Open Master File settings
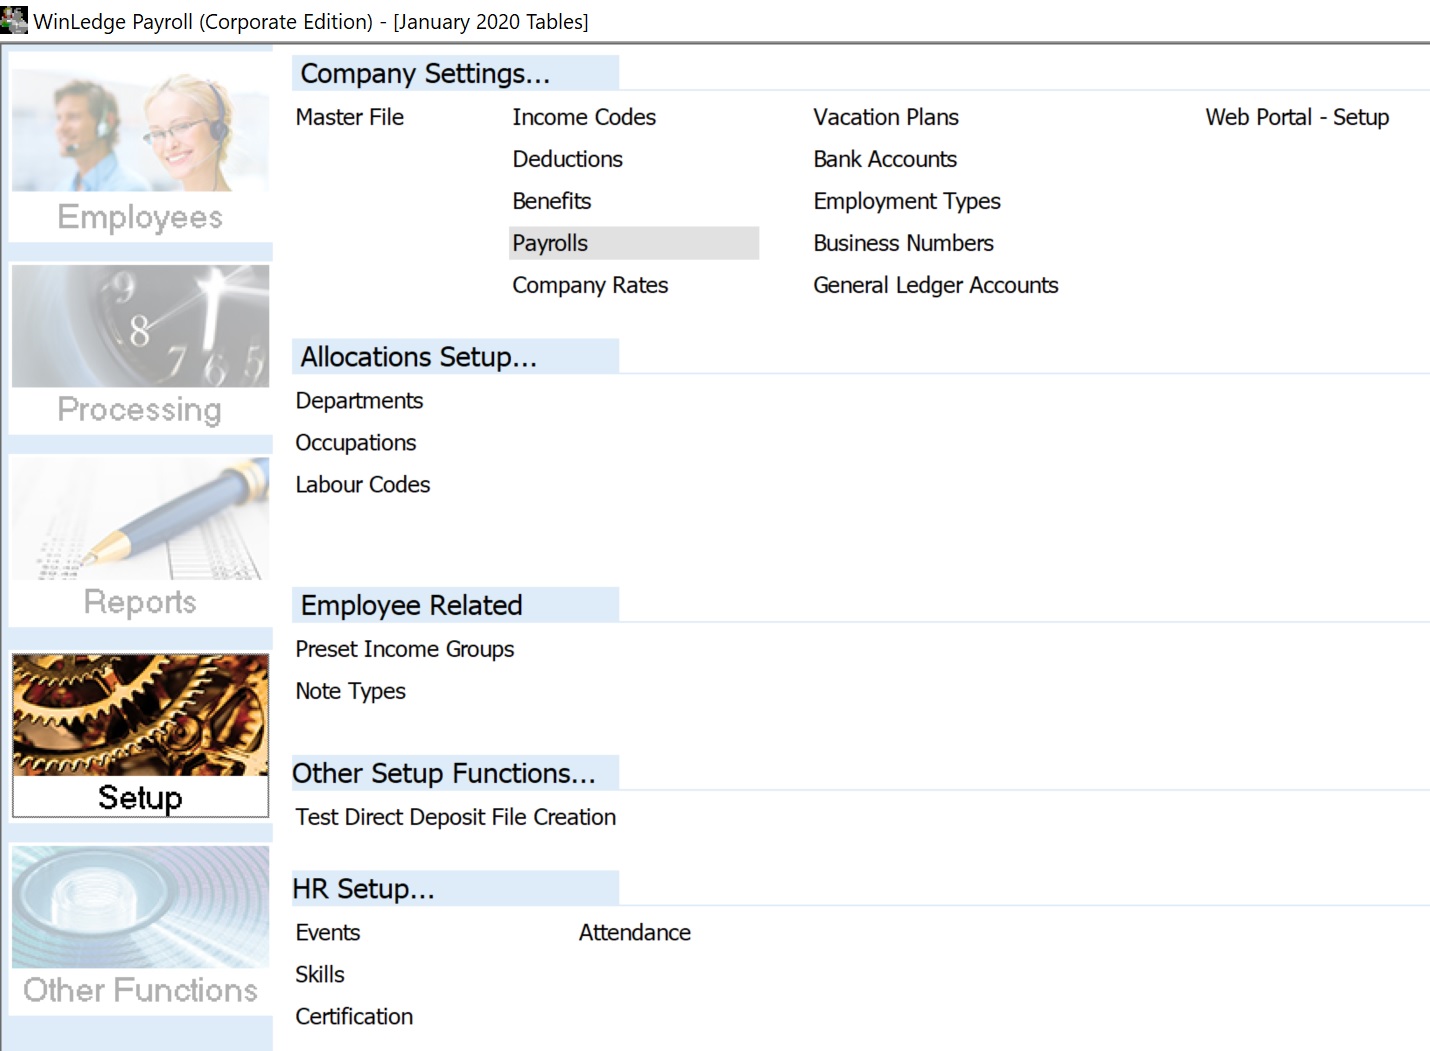Viewport: 1430px width, 1051px height. click(350, 117)
